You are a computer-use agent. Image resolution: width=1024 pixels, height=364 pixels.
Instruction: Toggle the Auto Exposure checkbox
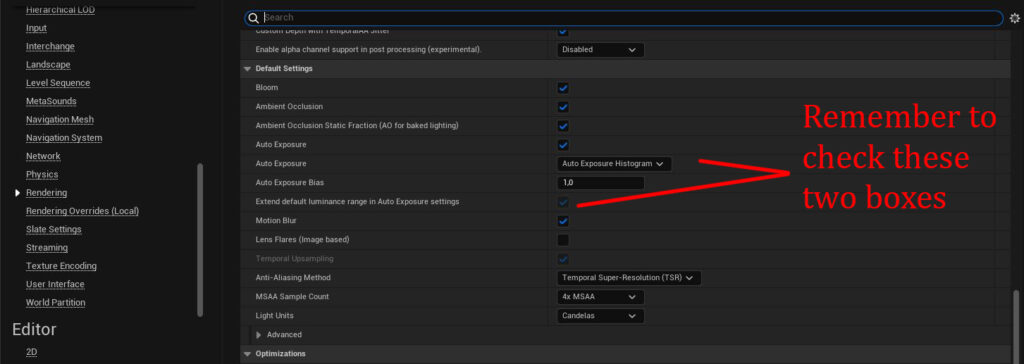click(563, 144)
